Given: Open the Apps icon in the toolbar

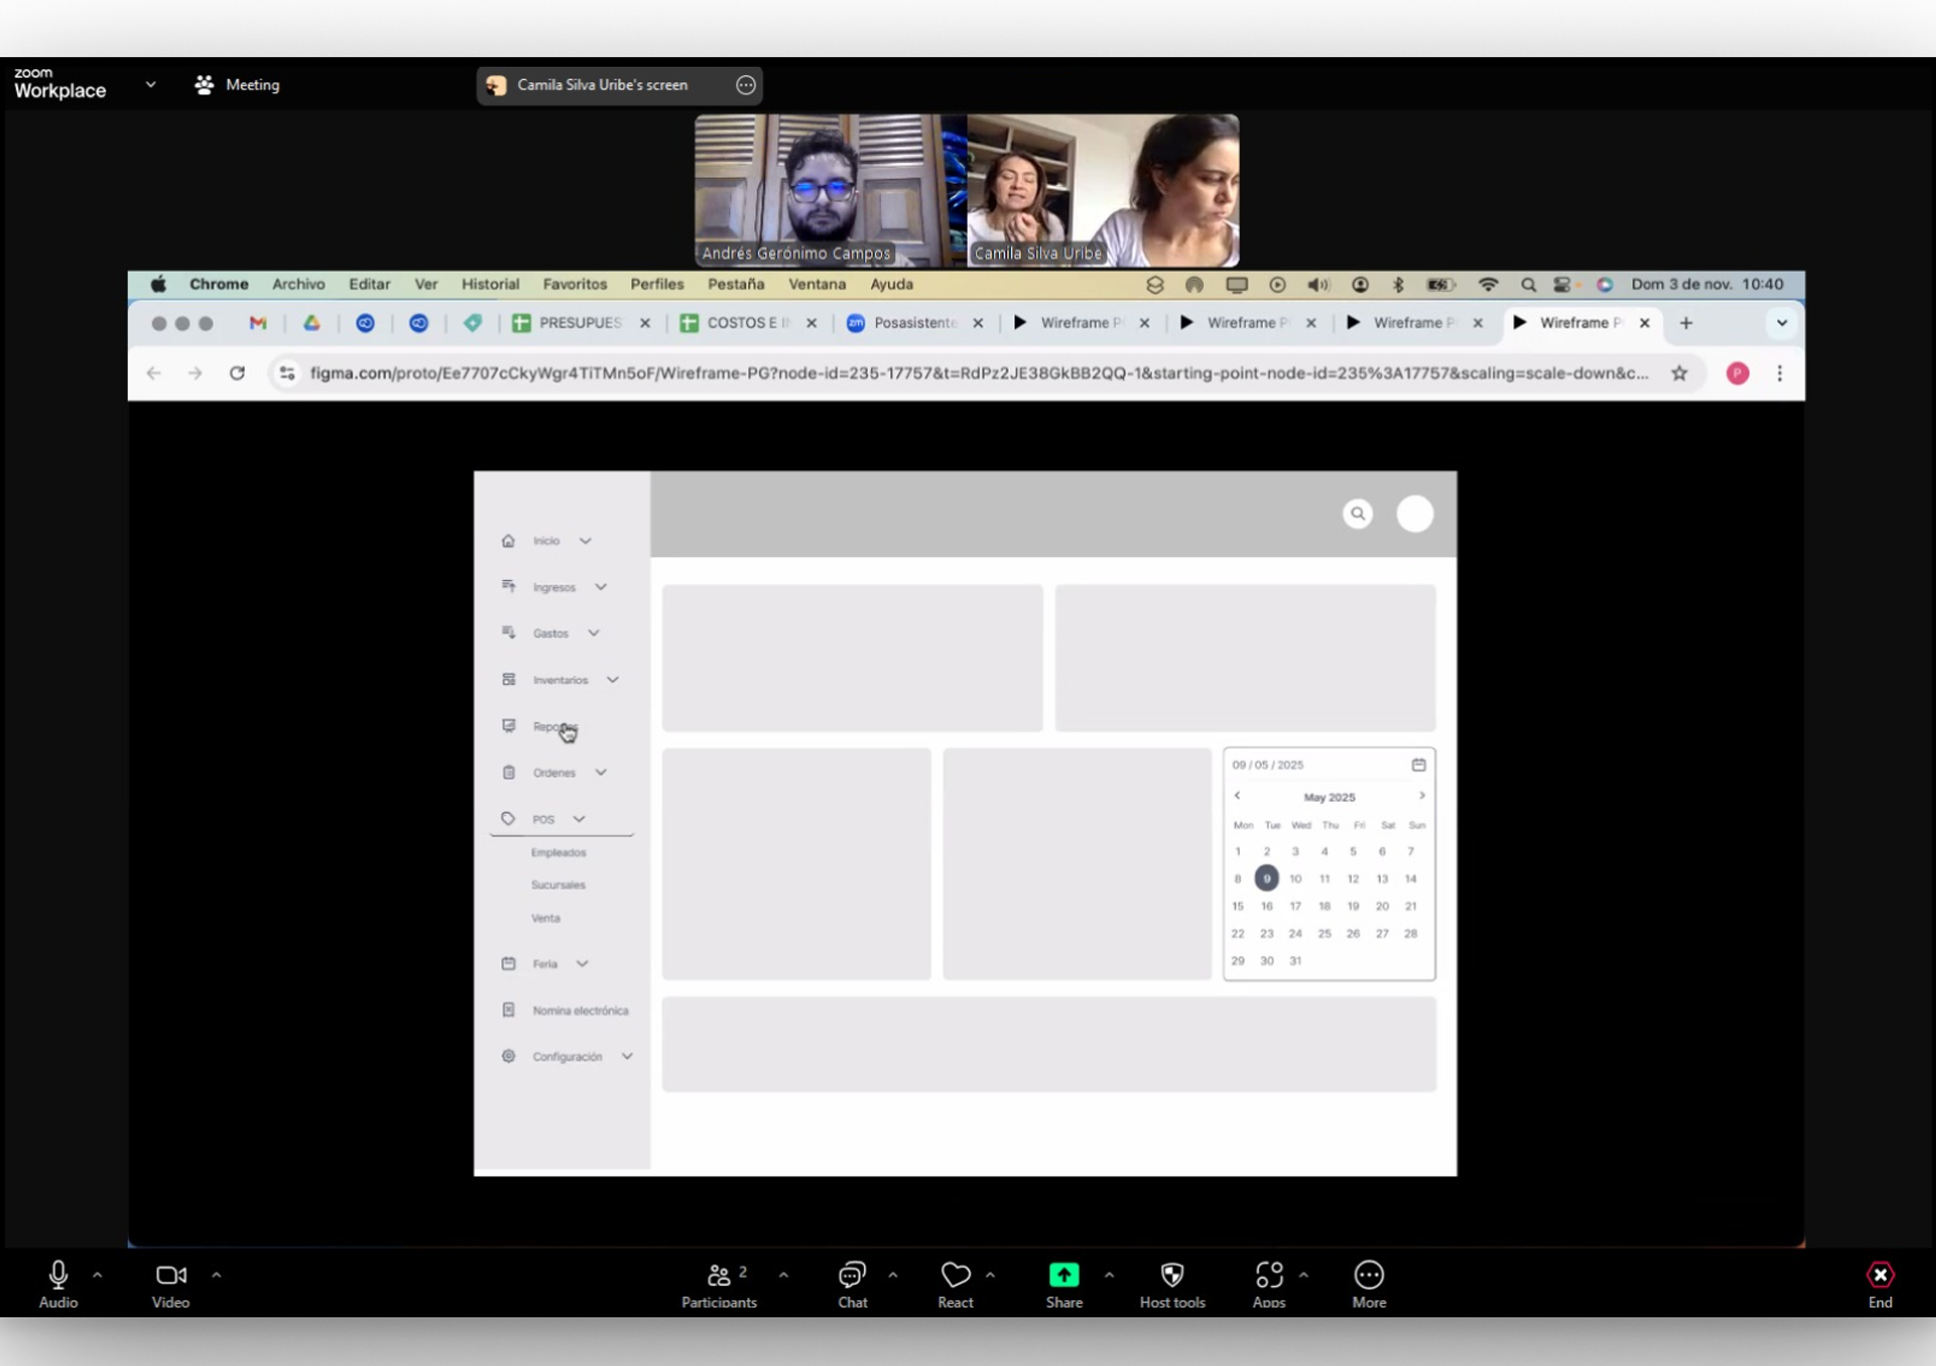Looking at the screenshot, I should [x=1268, y=1276].
